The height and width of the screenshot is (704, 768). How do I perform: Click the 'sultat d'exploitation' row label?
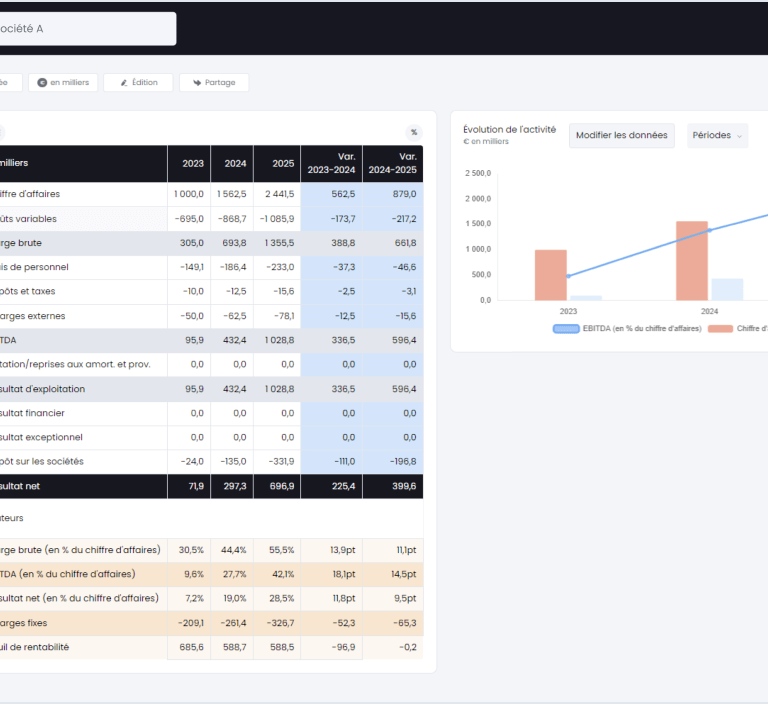[x=43, y=389]
